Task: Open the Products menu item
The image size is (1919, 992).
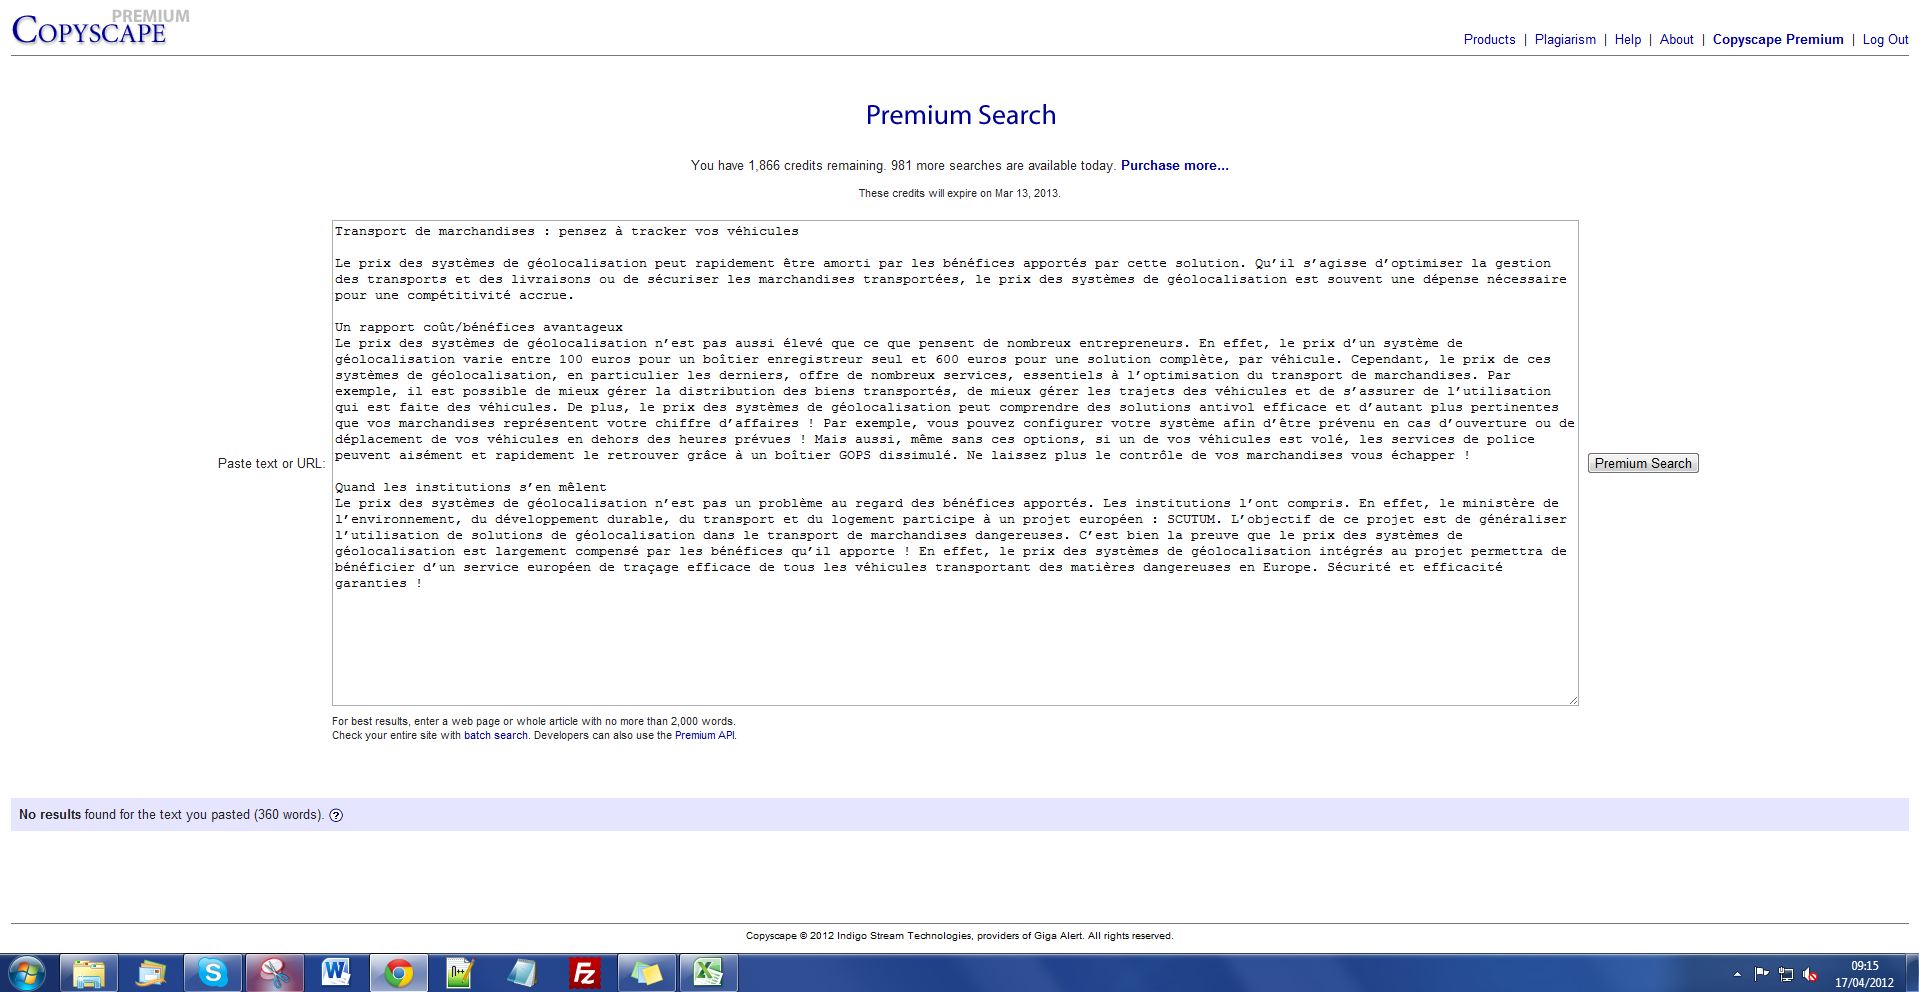Action: [1489, 40]
